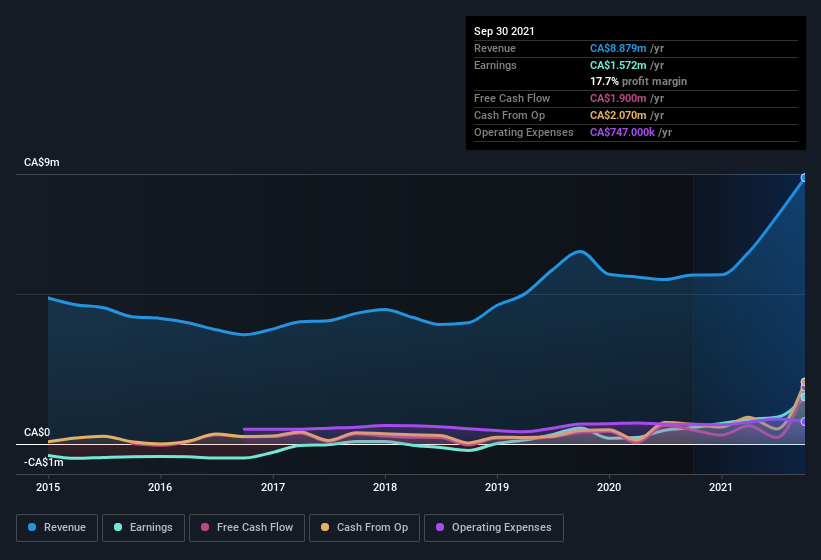This screenshot has width=821, height=560.
Task: Click the purple Operating Expenses end marker
Action: [x=804, y=421]
